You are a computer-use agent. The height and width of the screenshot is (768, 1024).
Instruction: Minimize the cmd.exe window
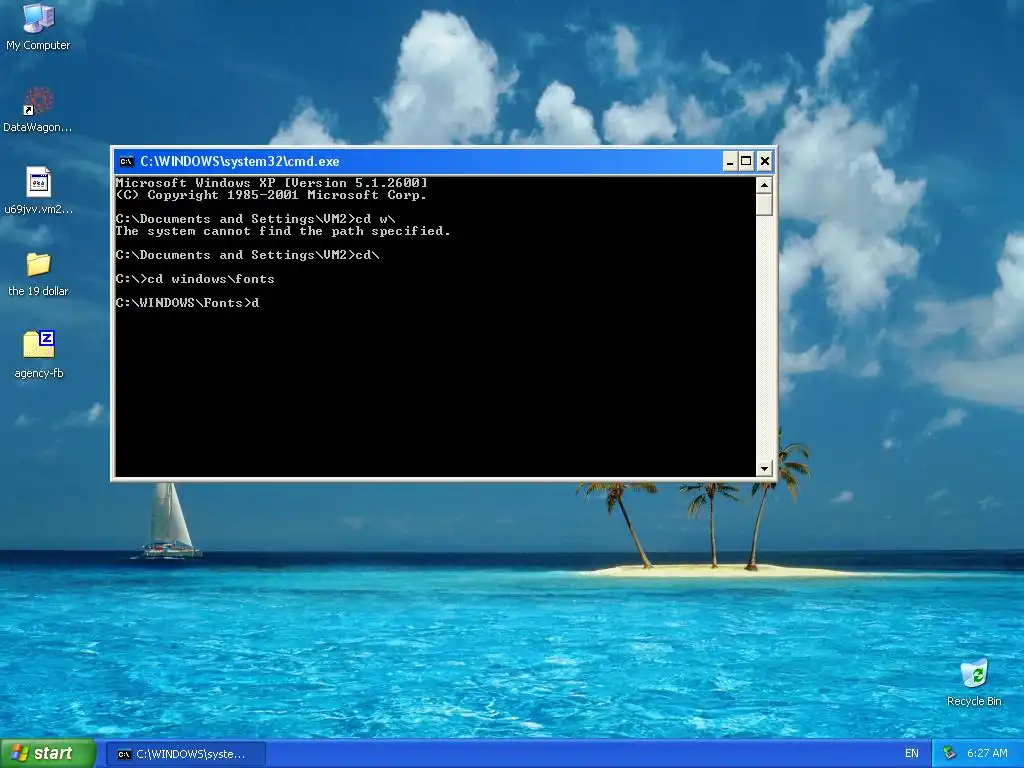pyautogui.click(x=729, y=161)
